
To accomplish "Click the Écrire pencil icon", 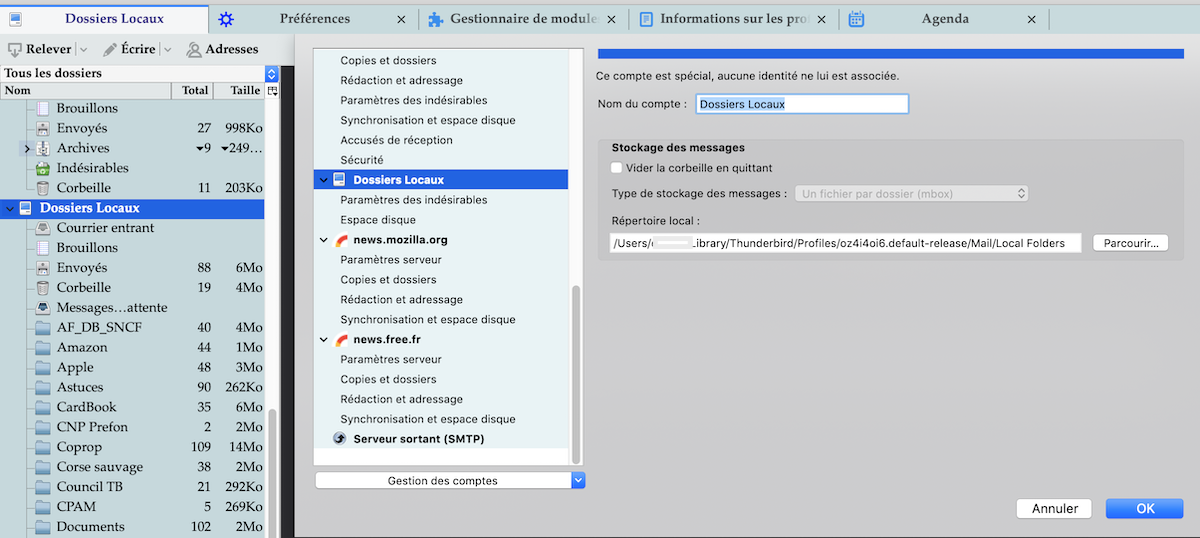I will point(110,49).
